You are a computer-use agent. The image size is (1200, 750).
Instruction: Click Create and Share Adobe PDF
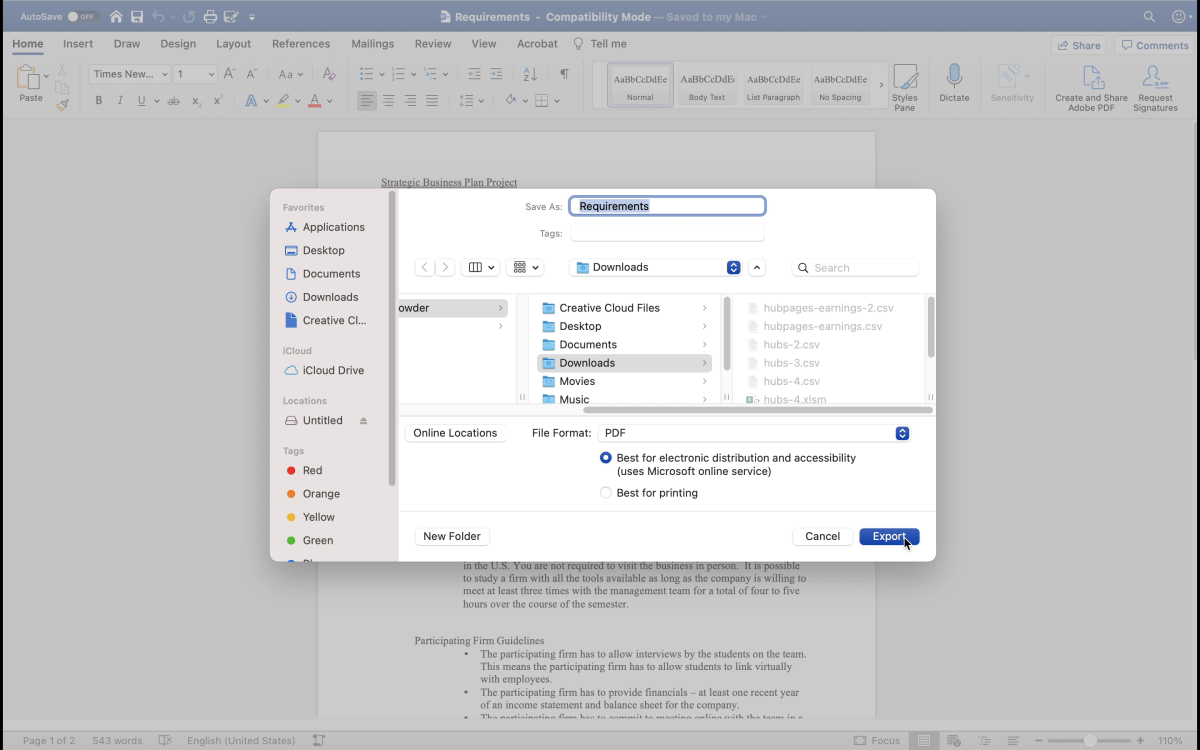point(1090,85)
